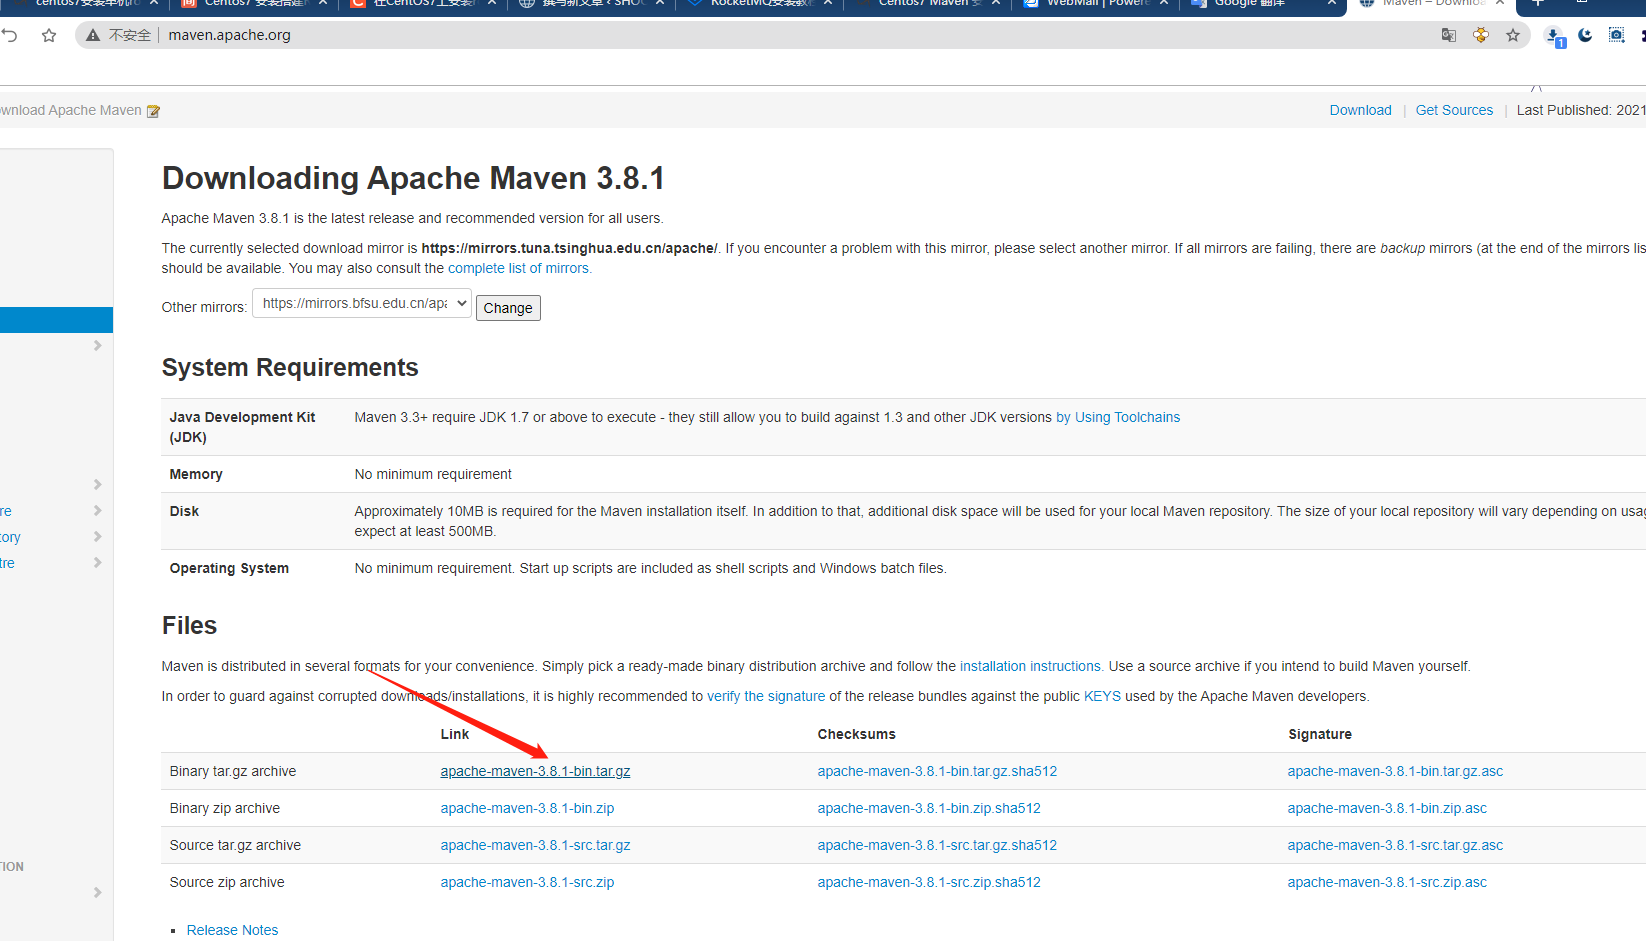Download apache-maven-3.8.1-src.zip

527,882
